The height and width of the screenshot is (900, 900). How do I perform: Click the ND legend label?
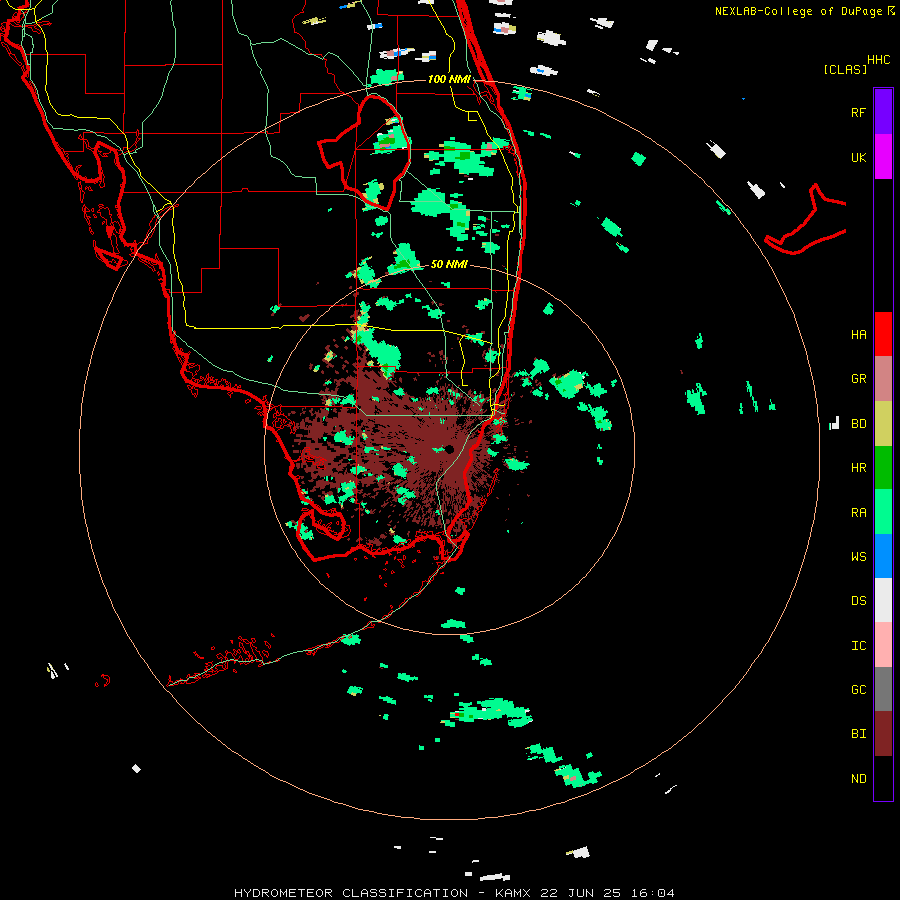coord(858,779)
